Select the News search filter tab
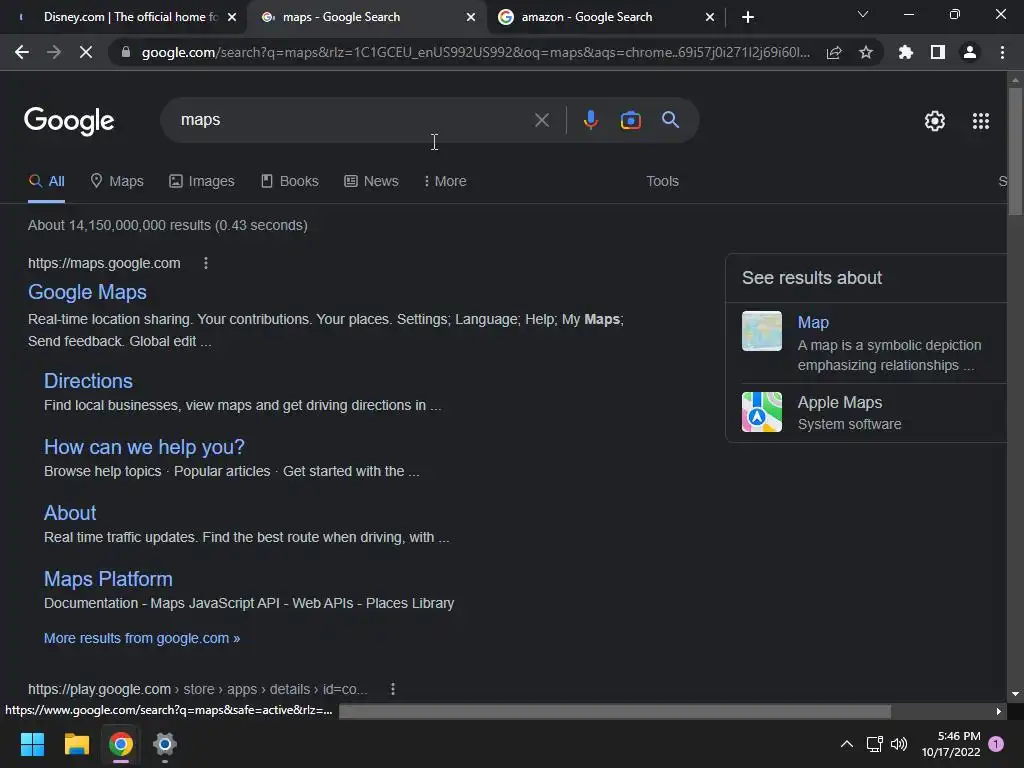 tap(371, 181)
